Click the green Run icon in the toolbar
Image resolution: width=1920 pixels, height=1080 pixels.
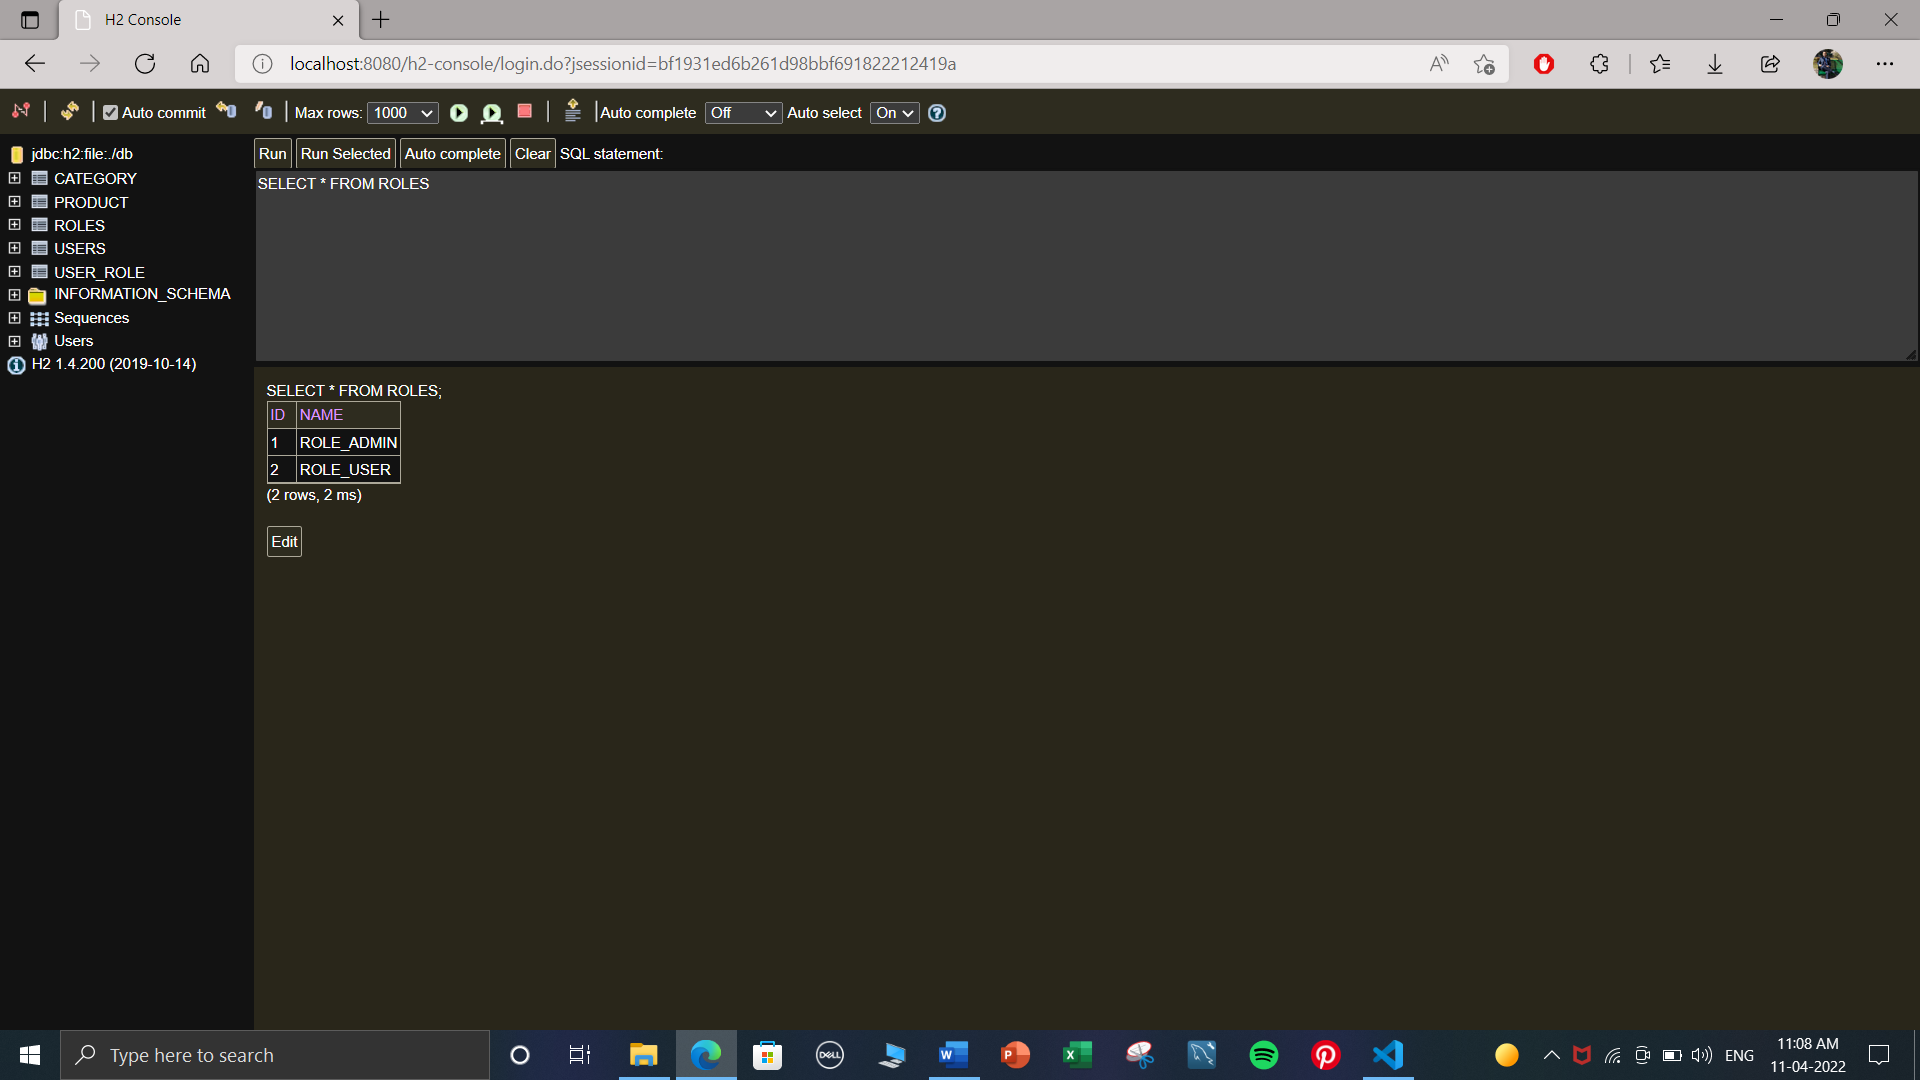(459, 113)
